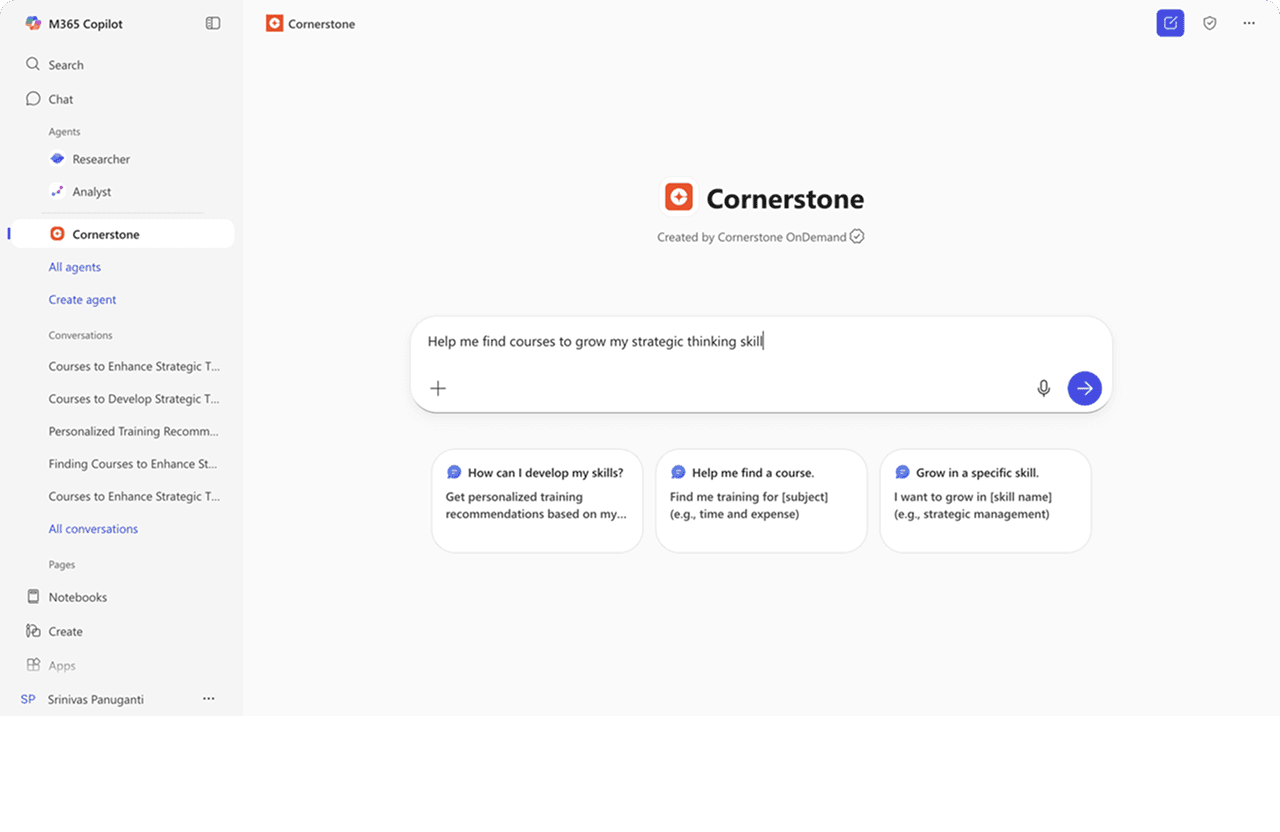The height and width of the screenshot is (832, 1280).
Task: Start a new chat with the compose icon
Action: [1170, 23]
